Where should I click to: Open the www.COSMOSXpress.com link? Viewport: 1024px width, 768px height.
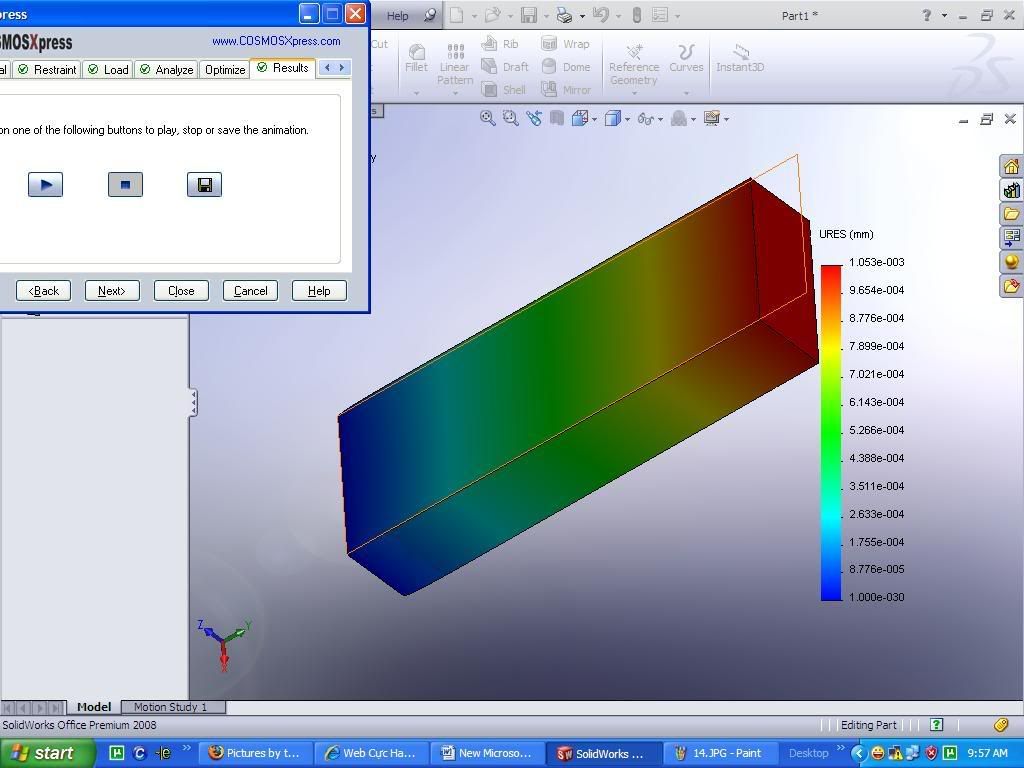coord(276,41)
